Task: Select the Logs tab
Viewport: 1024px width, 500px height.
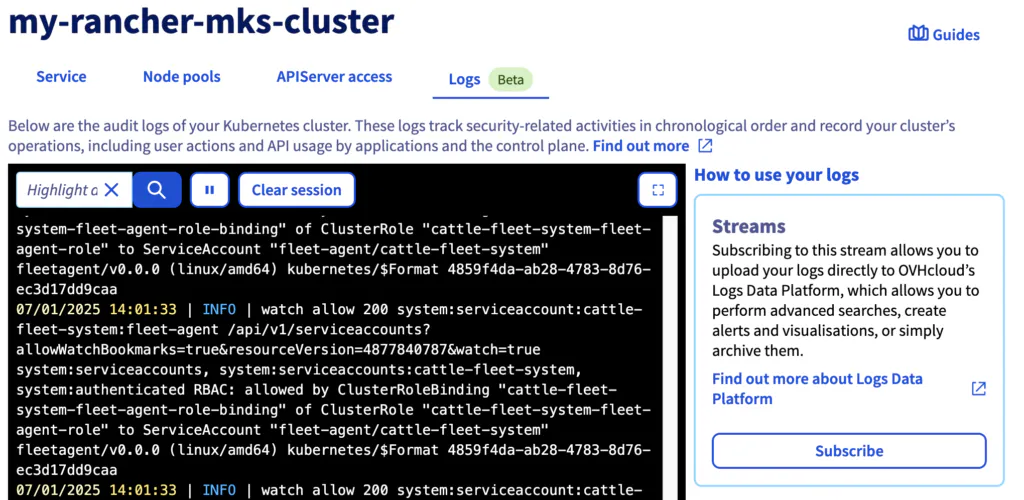Action: (x=464, y=80)
